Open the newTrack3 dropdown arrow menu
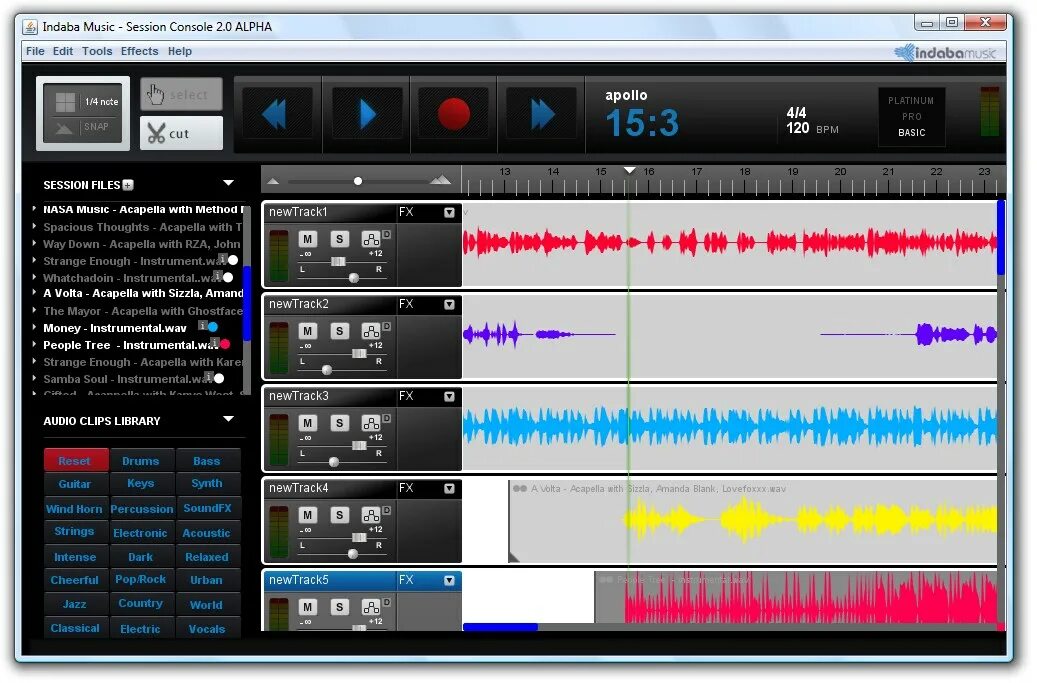This screenshot has height=683, width=1037. 451,397
